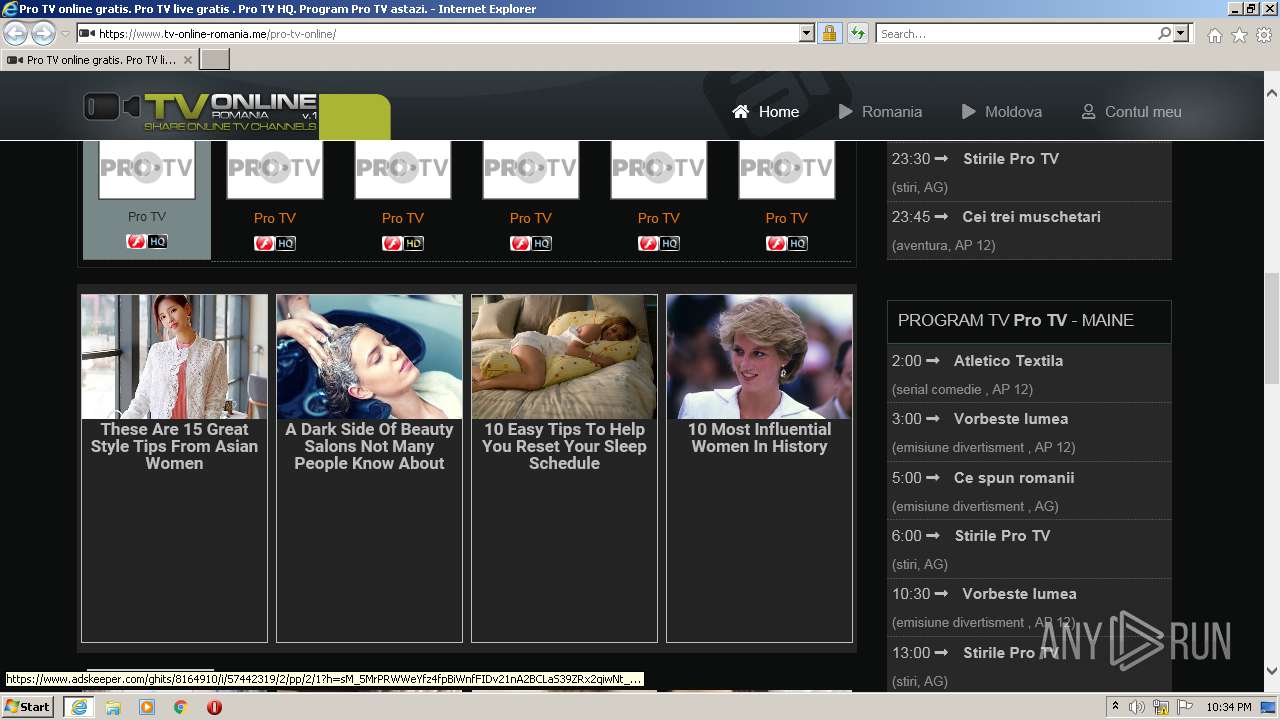
Task: Click the page scrollbar up arrow
Action: (1272, 92)
